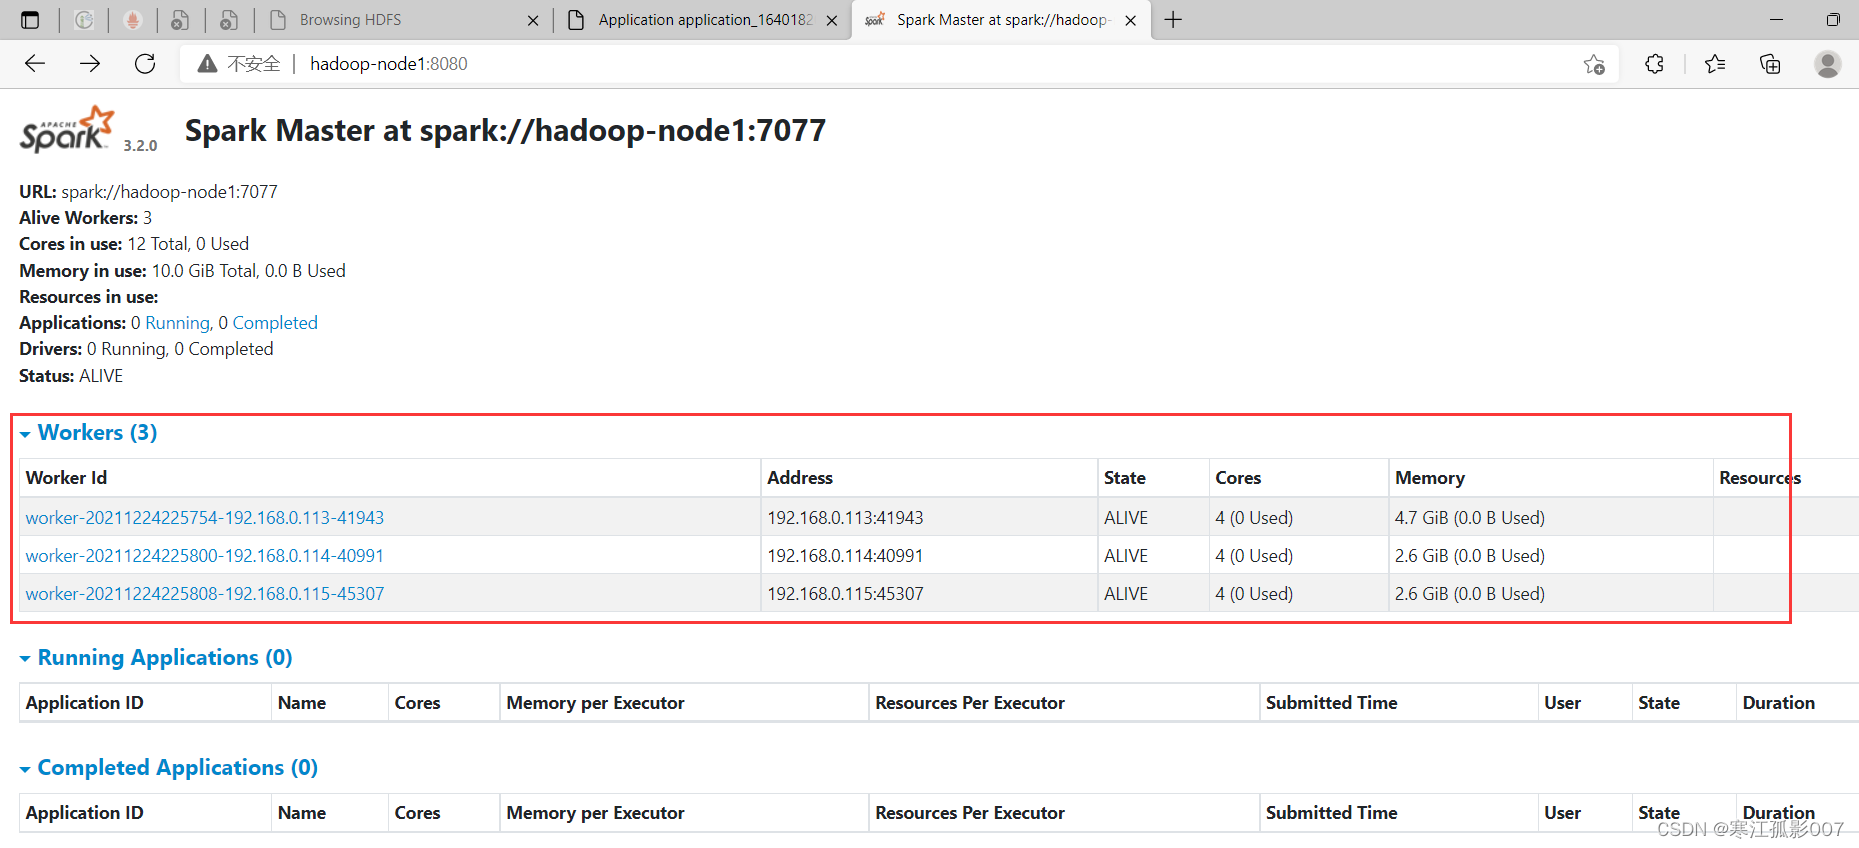Switch to the Application application_1640182 tab

point(703,20)
